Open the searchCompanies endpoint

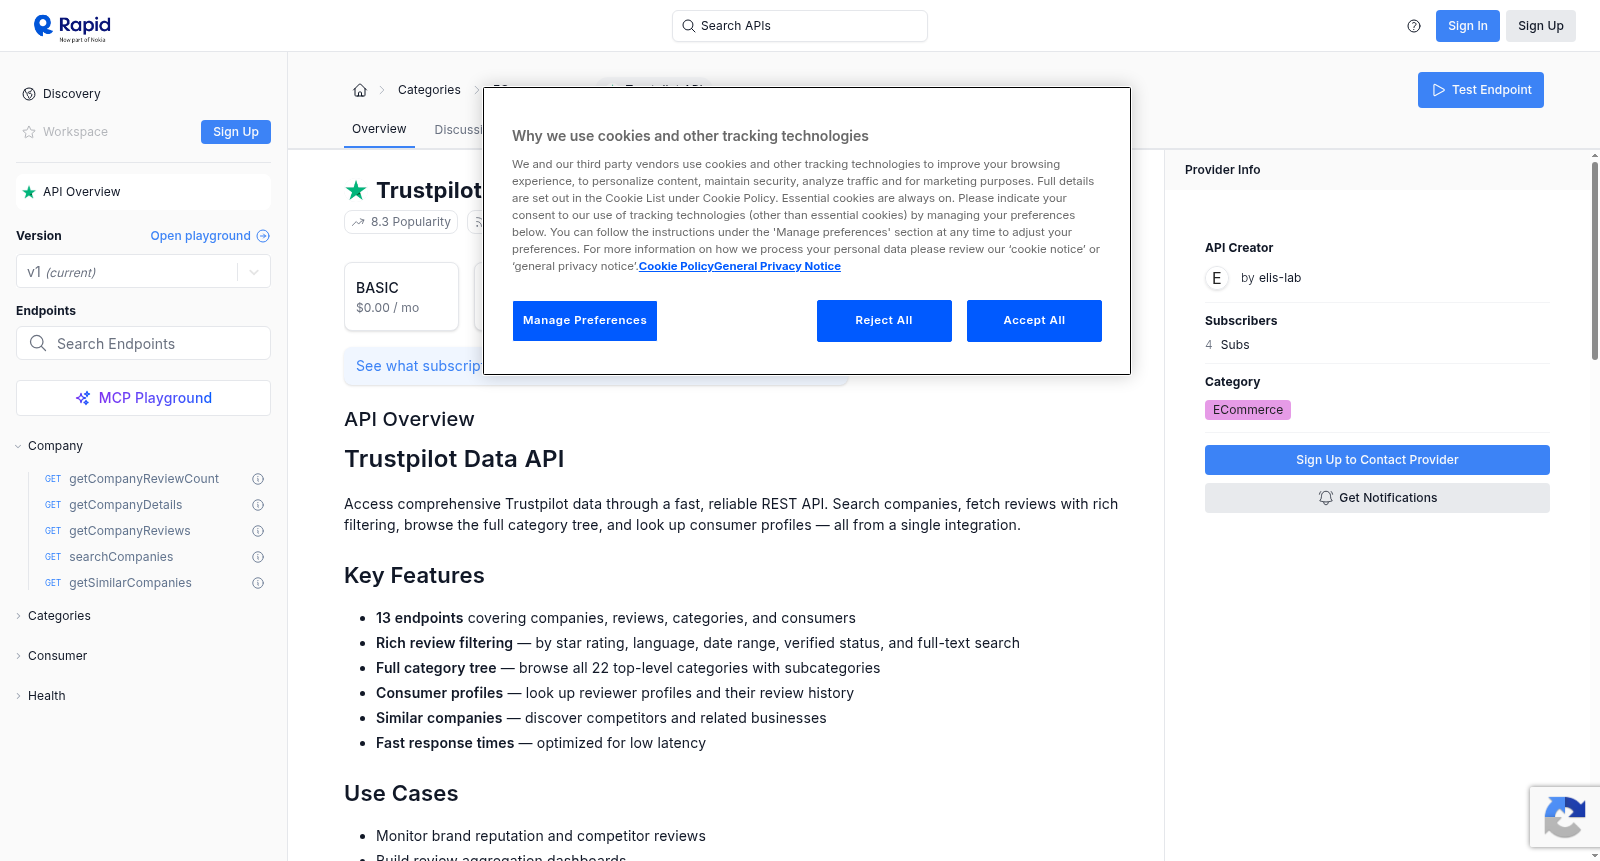tap(121, 557)
